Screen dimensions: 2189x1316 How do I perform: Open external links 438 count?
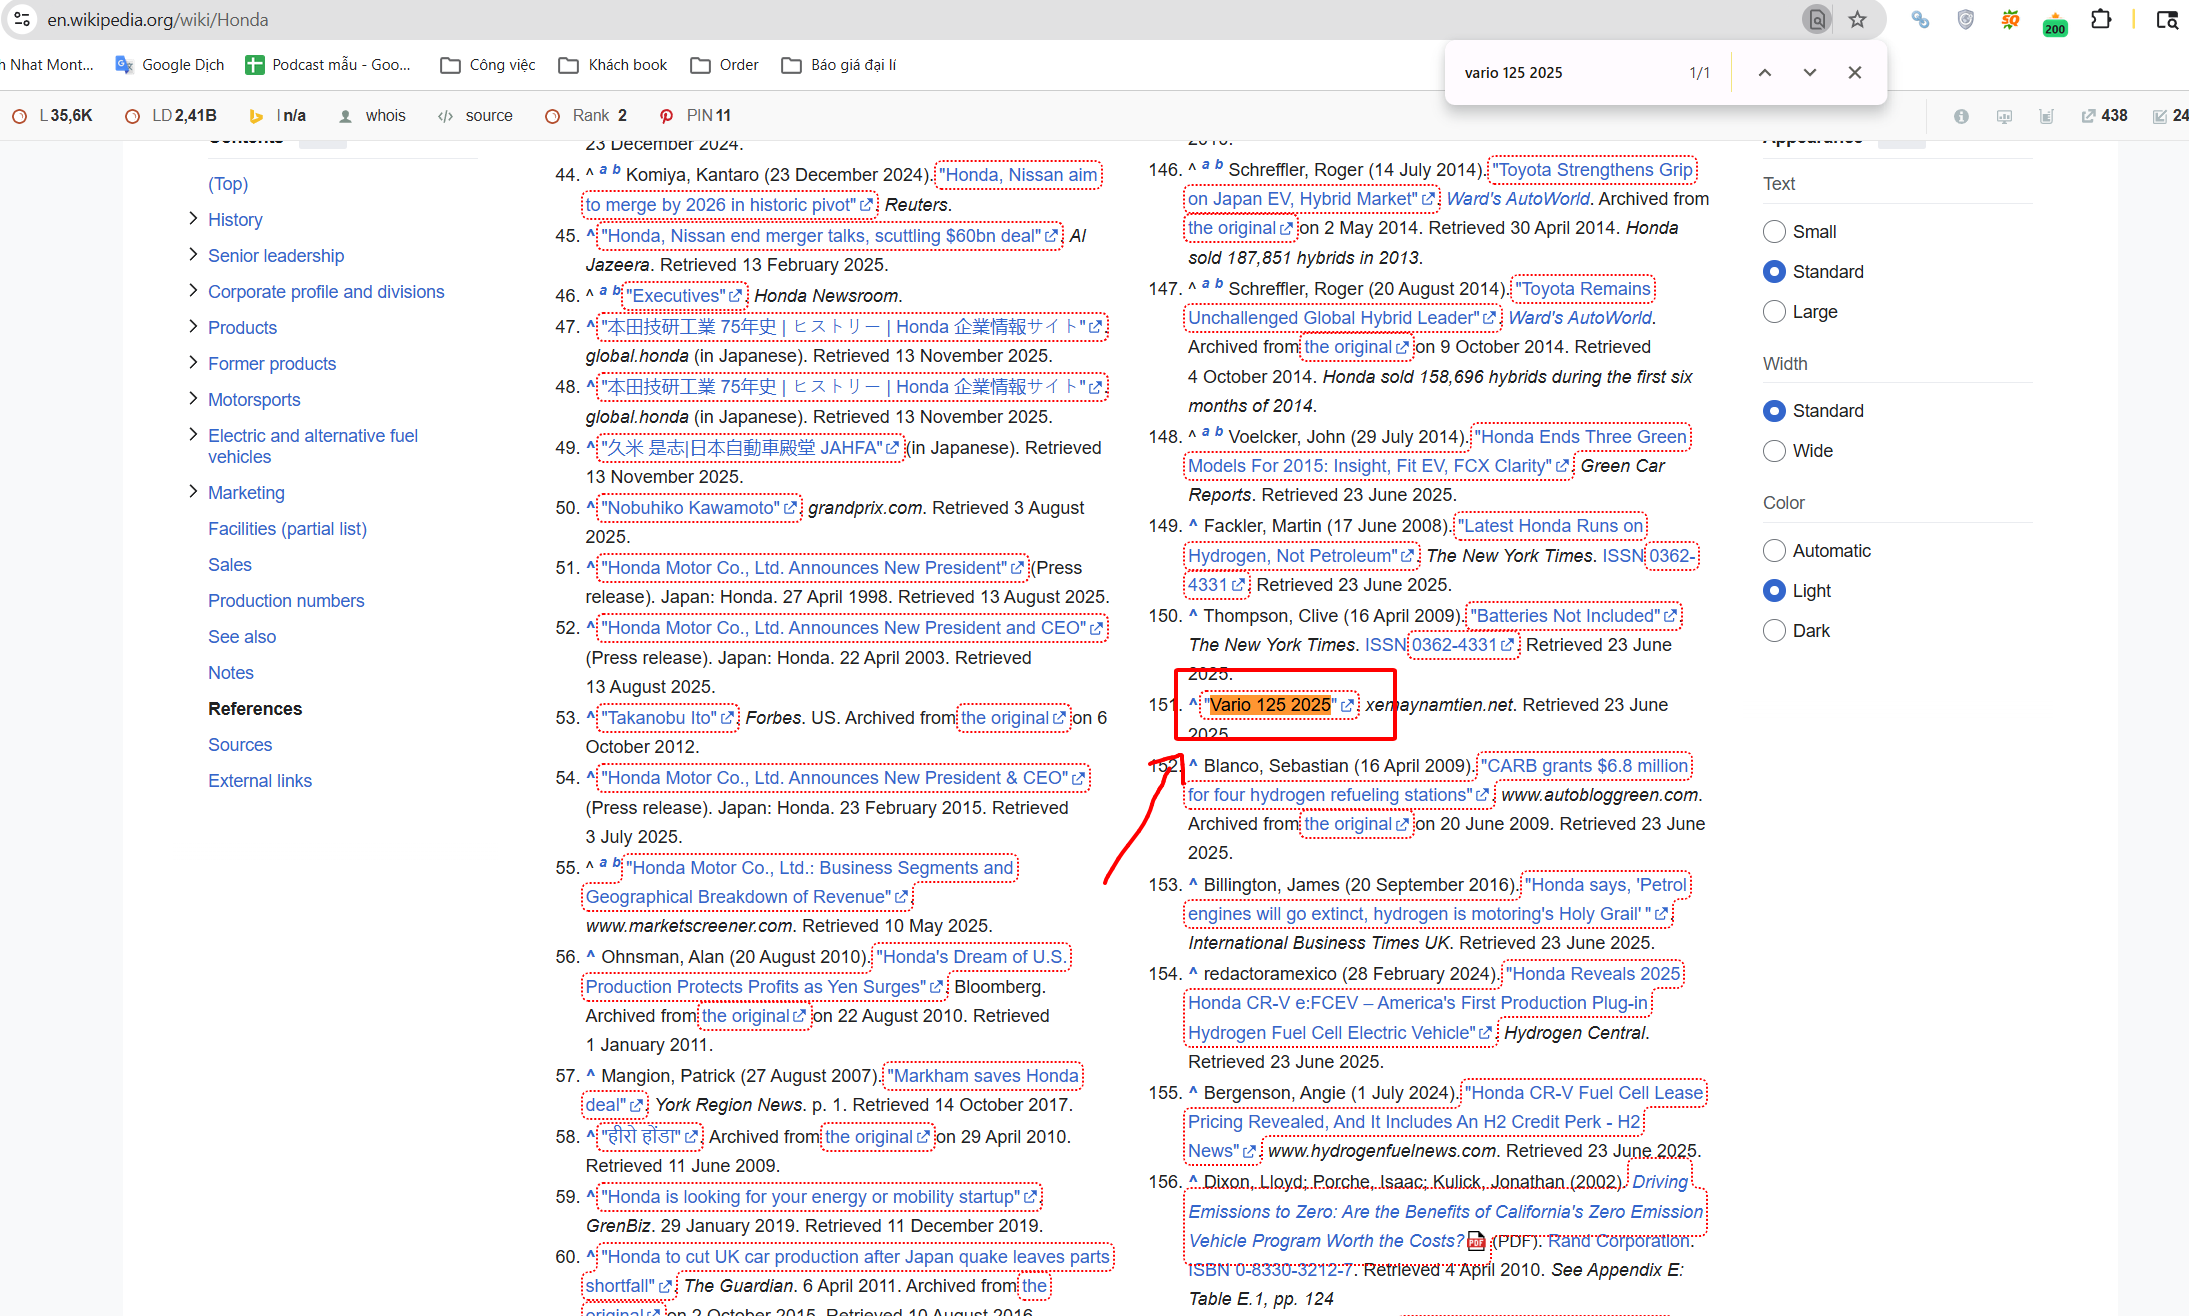click(2105, 116)
